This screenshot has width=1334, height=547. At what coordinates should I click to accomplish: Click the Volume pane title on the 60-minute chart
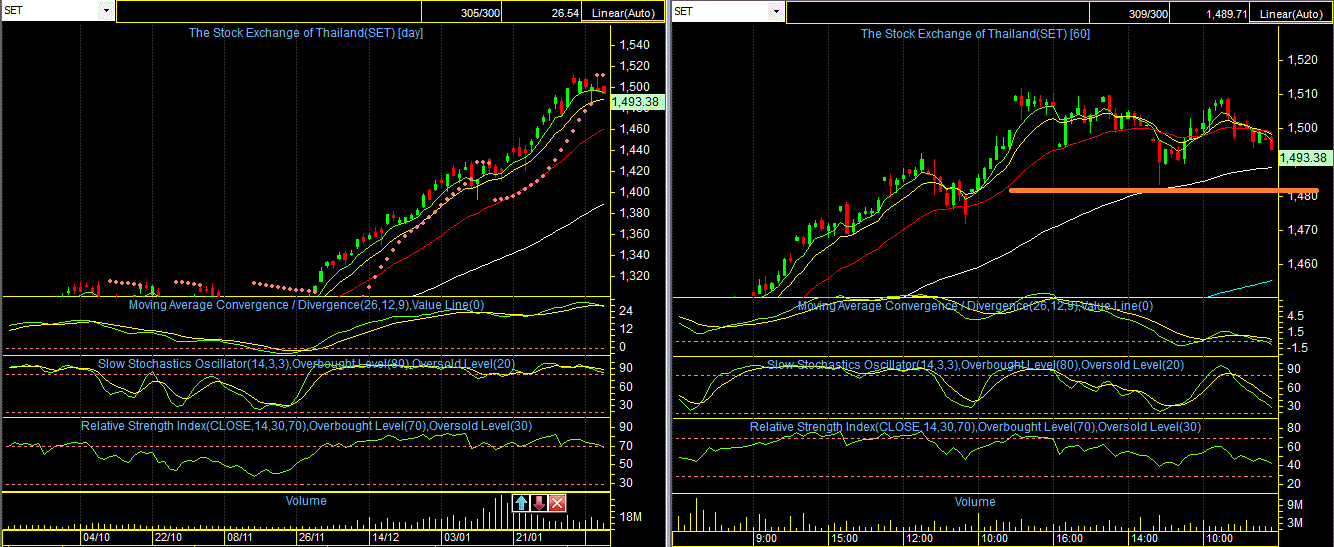(975, 502)
